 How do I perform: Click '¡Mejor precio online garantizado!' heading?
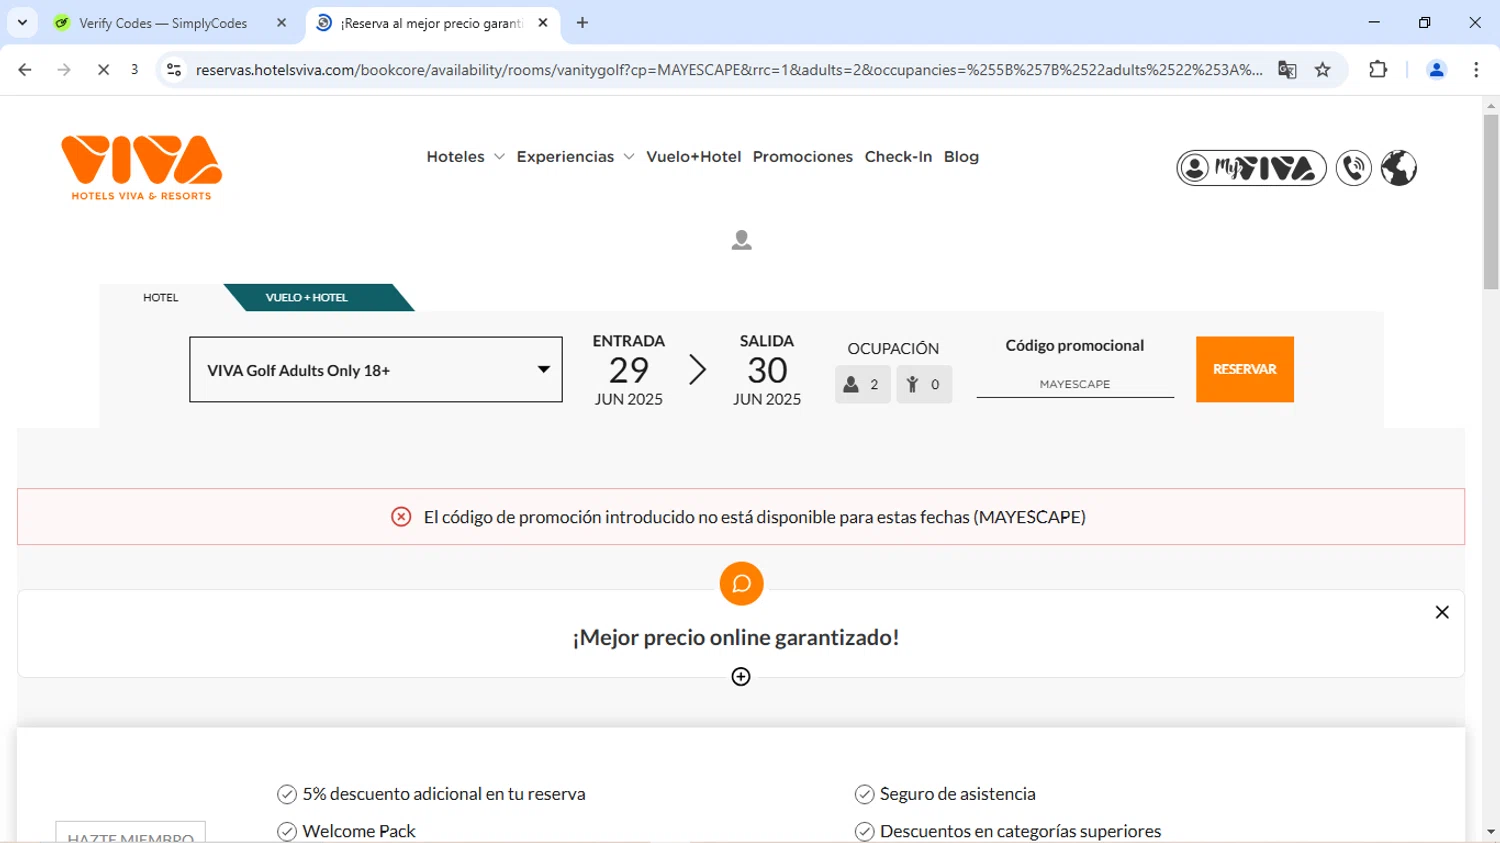736,638
